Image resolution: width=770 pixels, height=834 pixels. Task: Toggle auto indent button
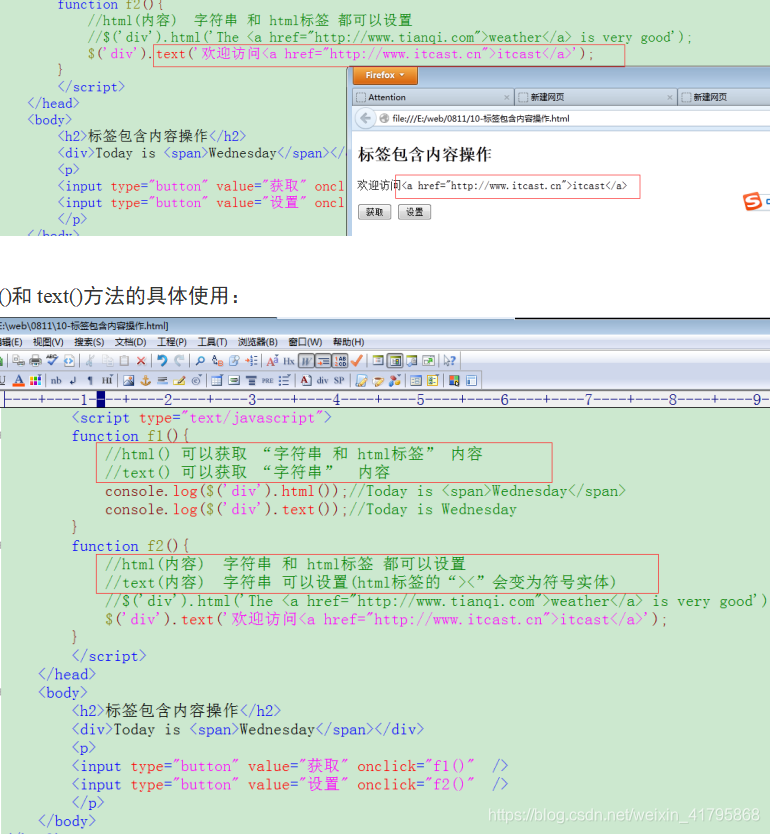pyautogui.click(x=323, y=361)
